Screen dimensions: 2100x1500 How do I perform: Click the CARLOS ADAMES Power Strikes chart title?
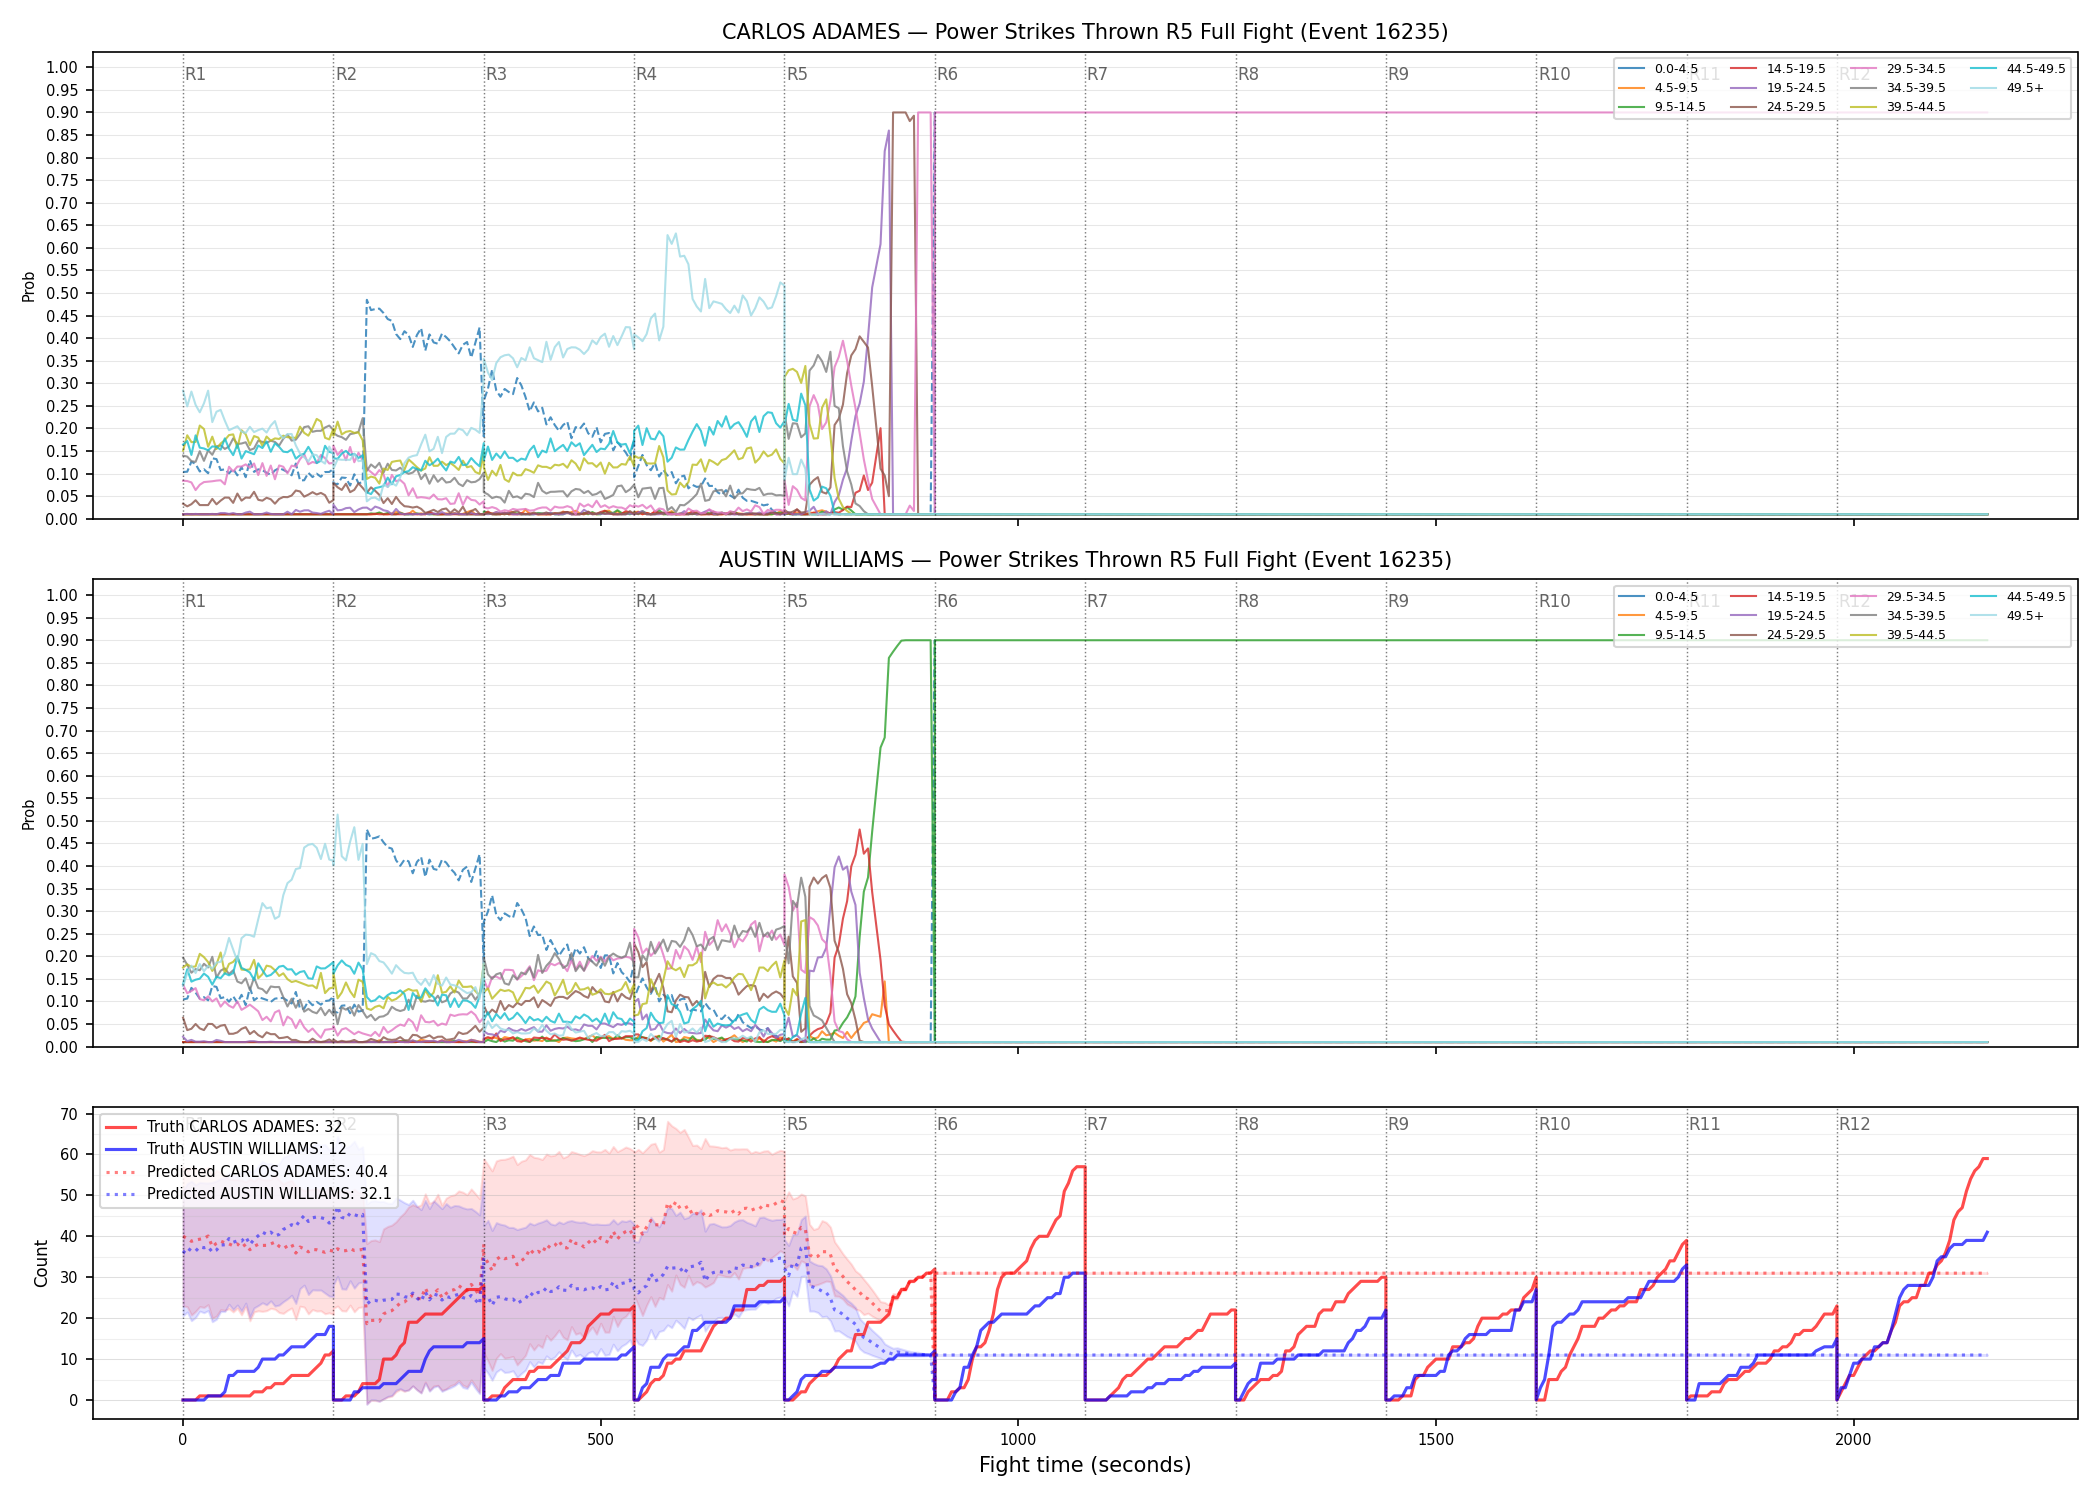point(1085,32)
